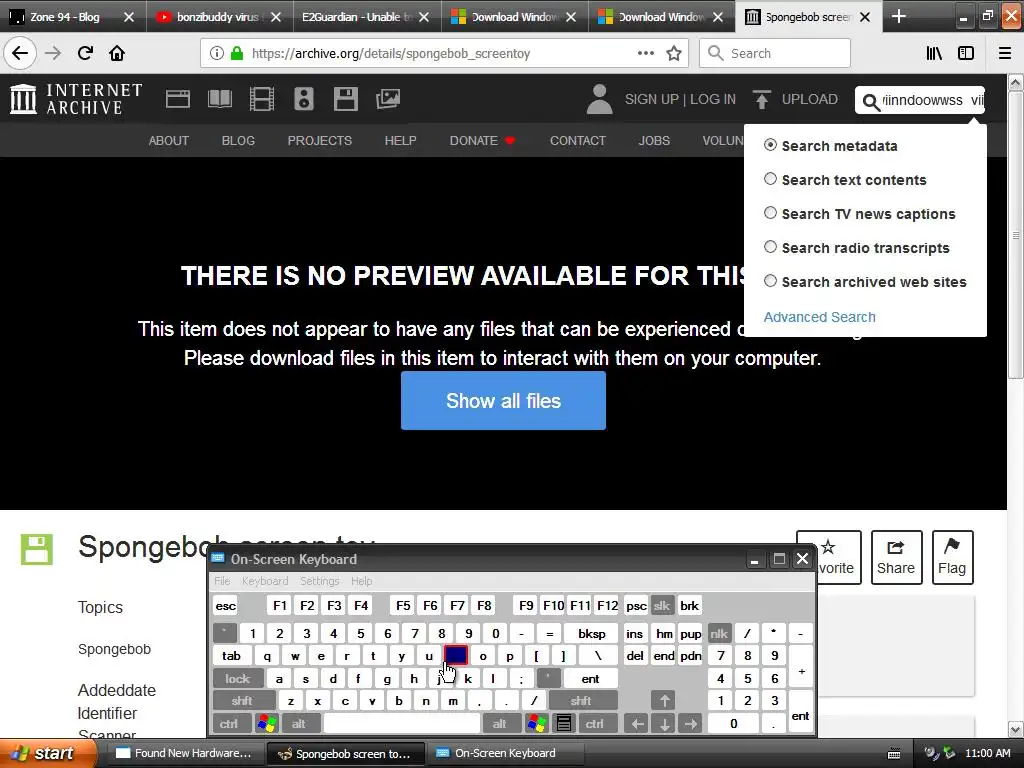Open File menu in On-Screen Keyboard
This screenshot has width=1024, height=768.
point(222,581)
